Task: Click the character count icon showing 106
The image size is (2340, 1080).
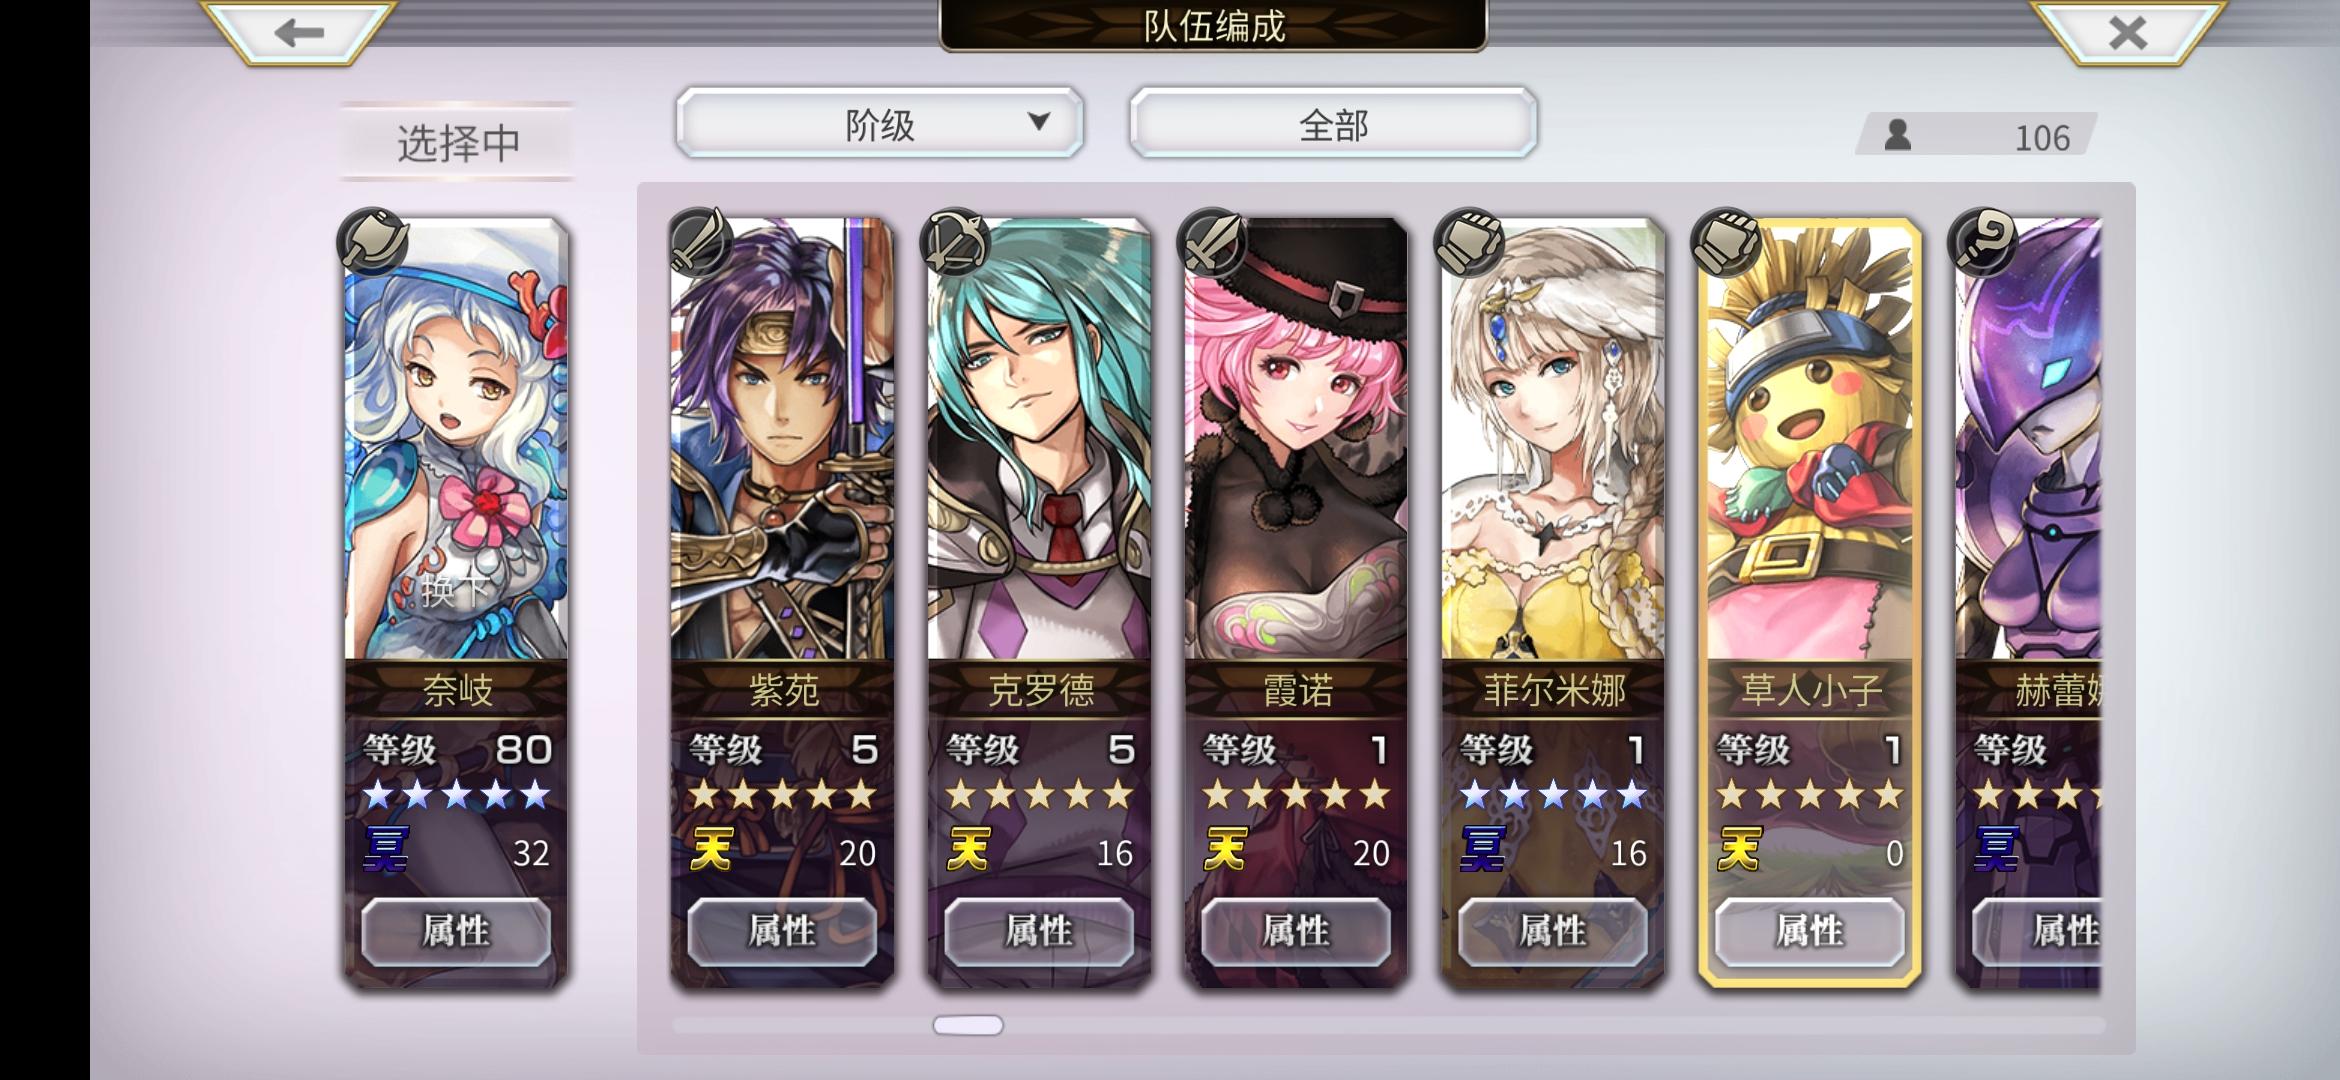Action: tap(1897, 135)
